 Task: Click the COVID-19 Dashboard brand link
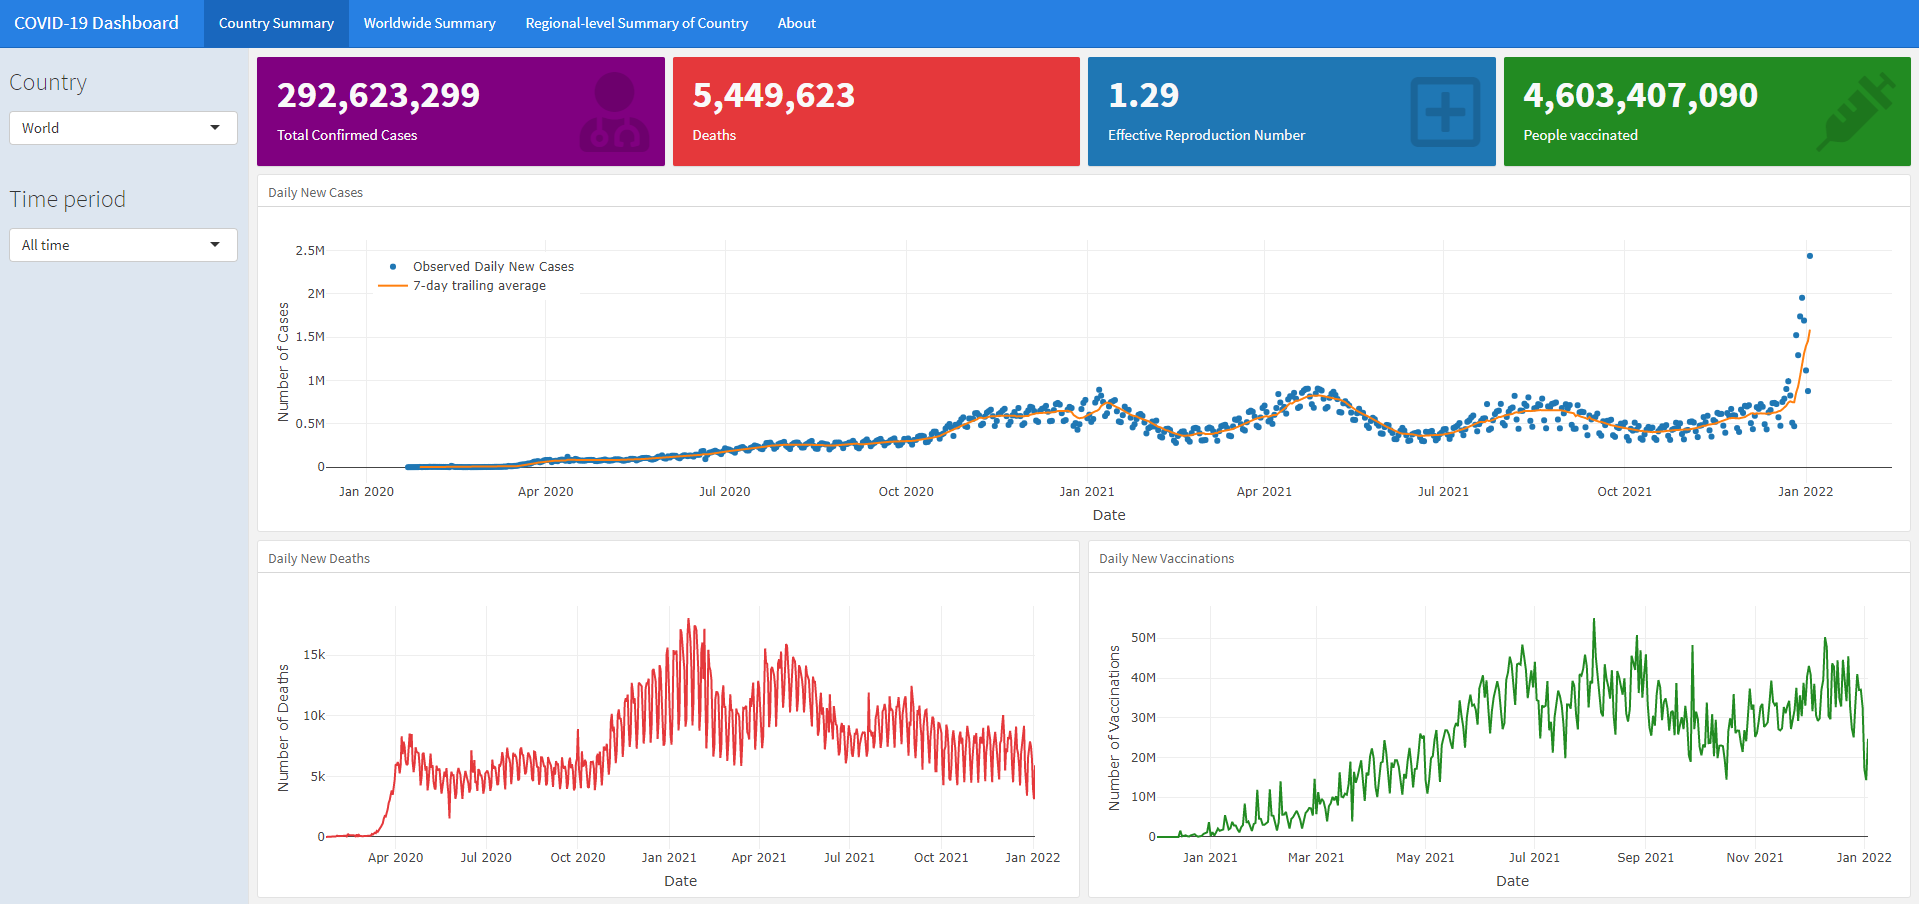tap(96, 22)
